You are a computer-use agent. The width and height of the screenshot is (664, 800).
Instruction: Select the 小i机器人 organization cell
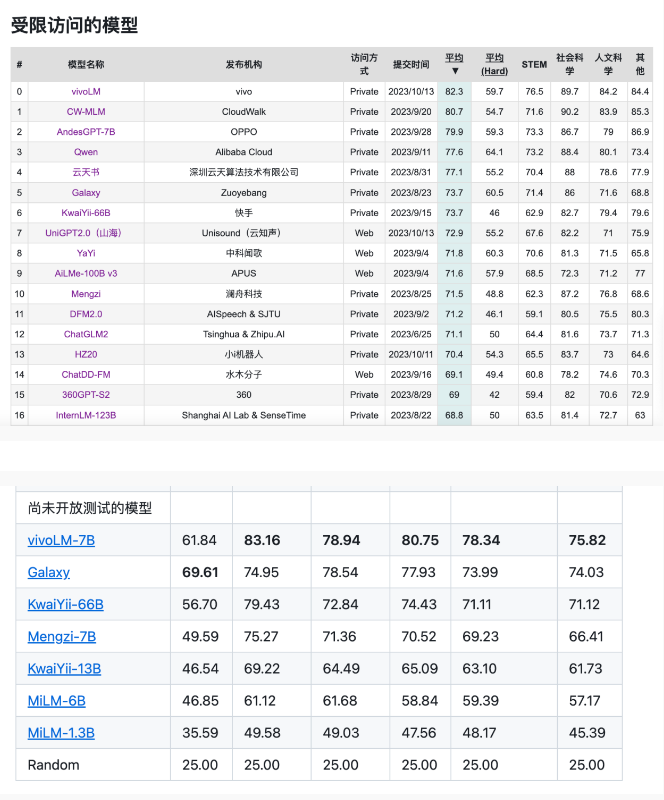(244, 354)
